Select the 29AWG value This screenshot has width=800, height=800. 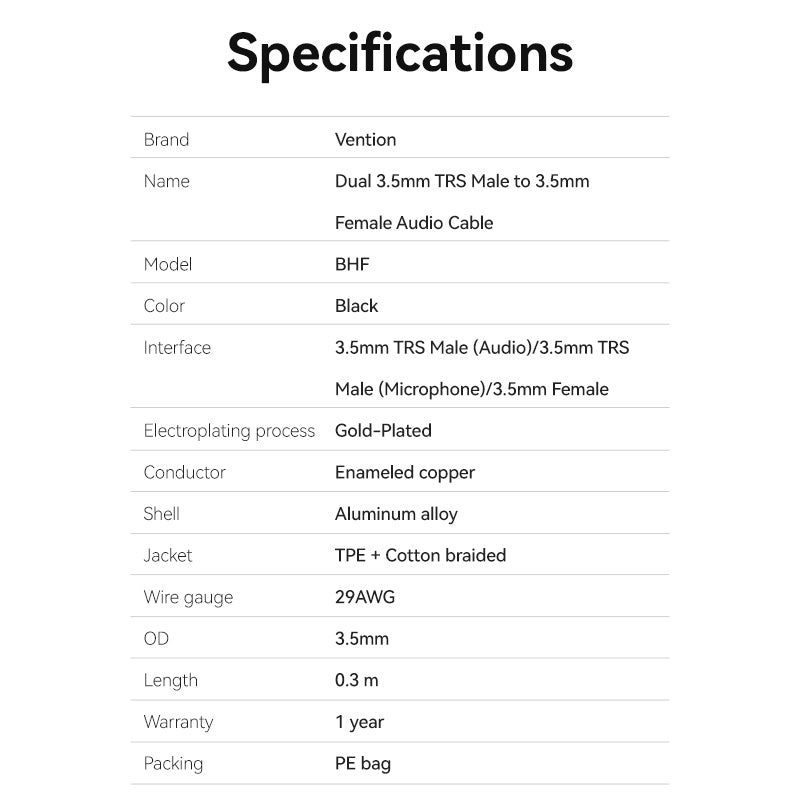(x=365, y=597)
